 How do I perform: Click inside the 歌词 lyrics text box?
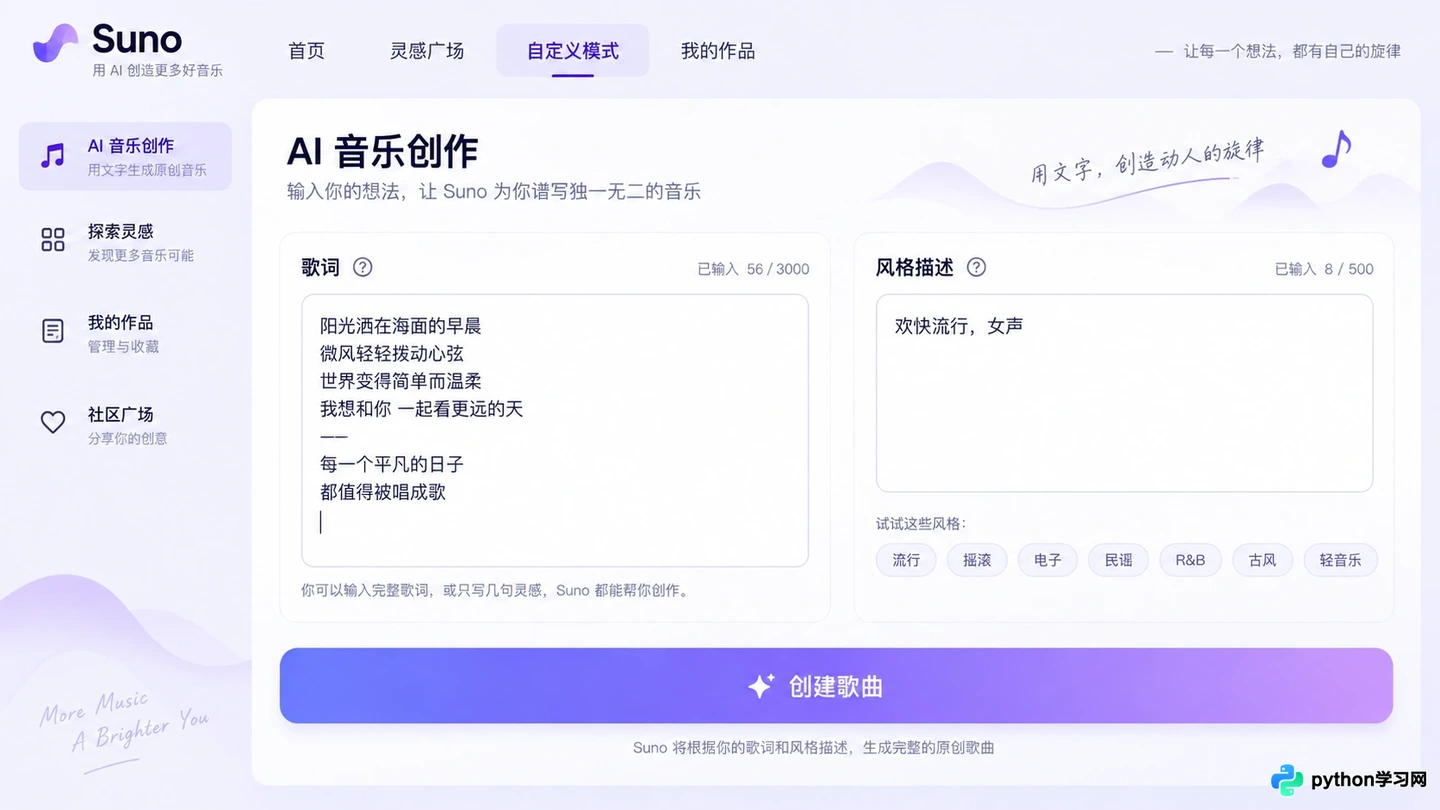555,431
